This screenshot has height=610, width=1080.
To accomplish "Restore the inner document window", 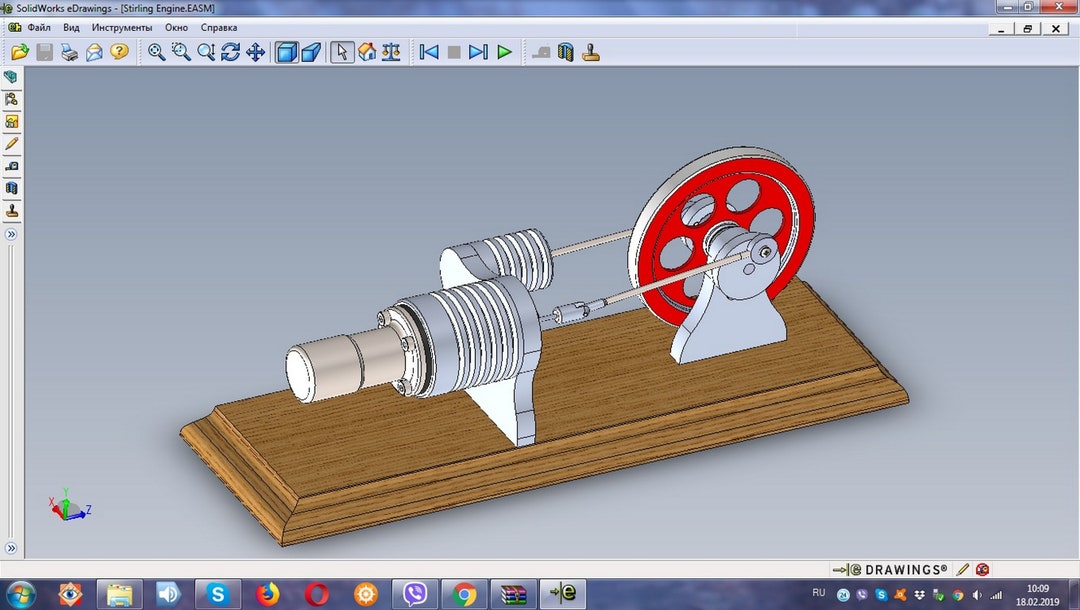I will (1027, 28).
